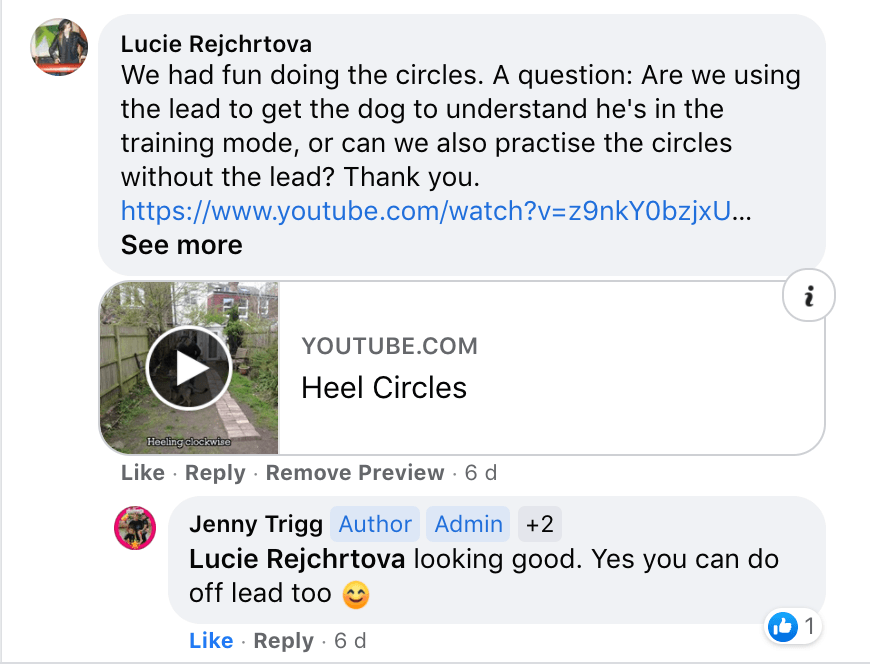Open Lucie Rejchrtova's profile picture
This screenshot has width=870, height=666.
click(59, 47)
